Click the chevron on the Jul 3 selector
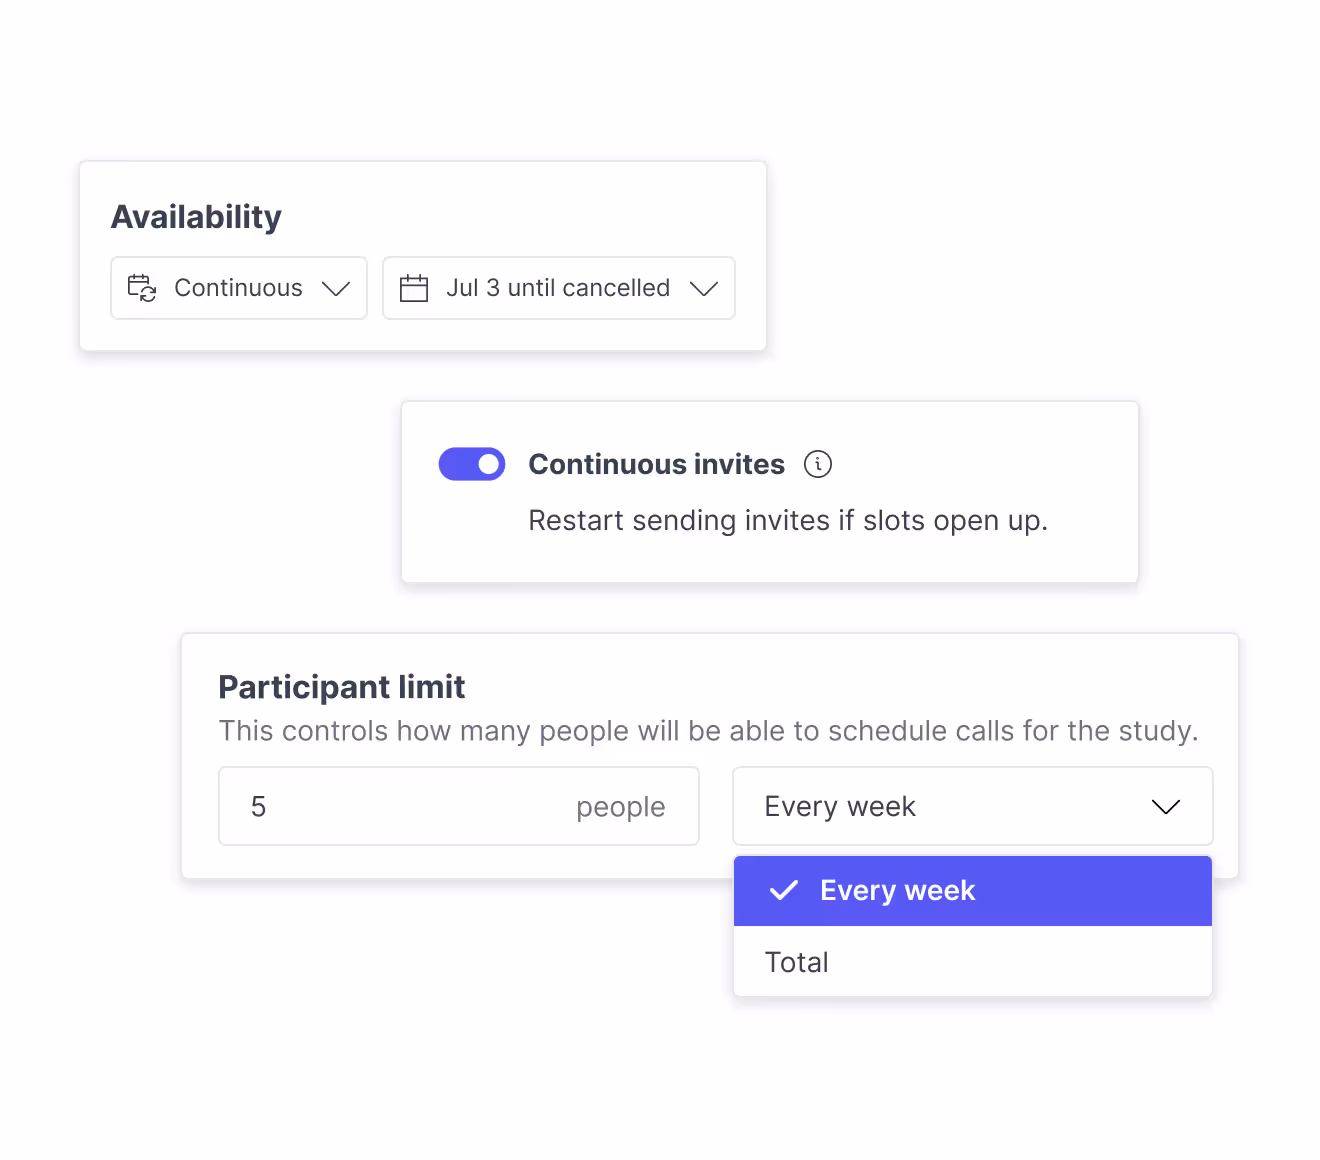Screen dimensions: 1320x1160 [x=704, y=288]
